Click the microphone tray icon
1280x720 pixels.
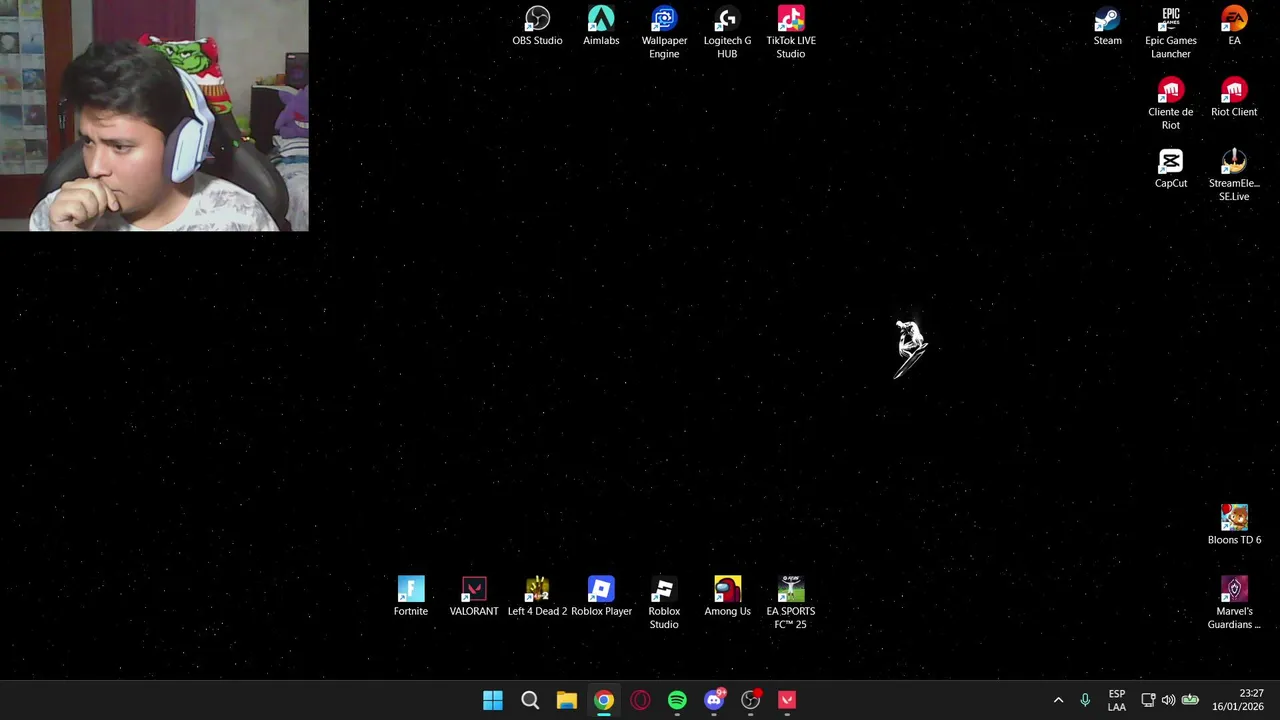[x=1085, y=700]
